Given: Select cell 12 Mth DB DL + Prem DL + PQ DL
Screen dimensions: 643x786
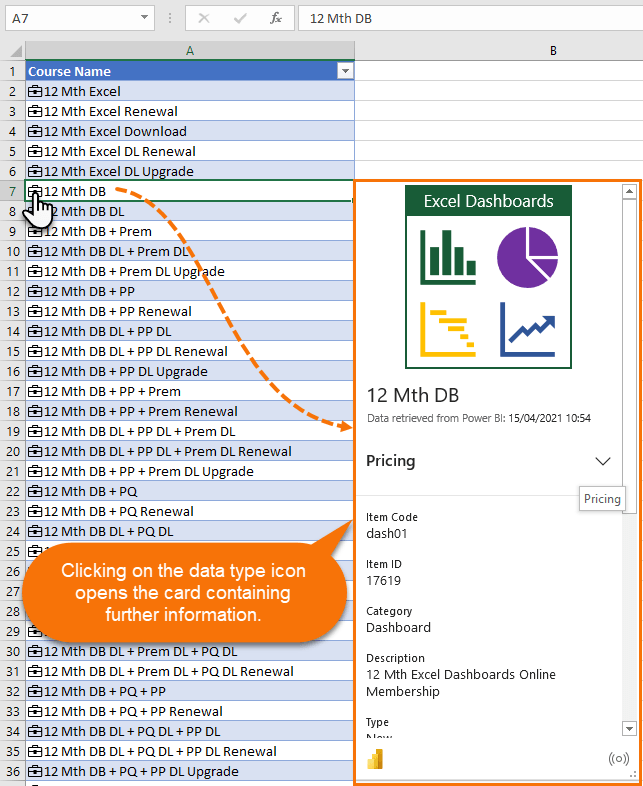Looking at the screenshot, I should [x=190, y=652].
